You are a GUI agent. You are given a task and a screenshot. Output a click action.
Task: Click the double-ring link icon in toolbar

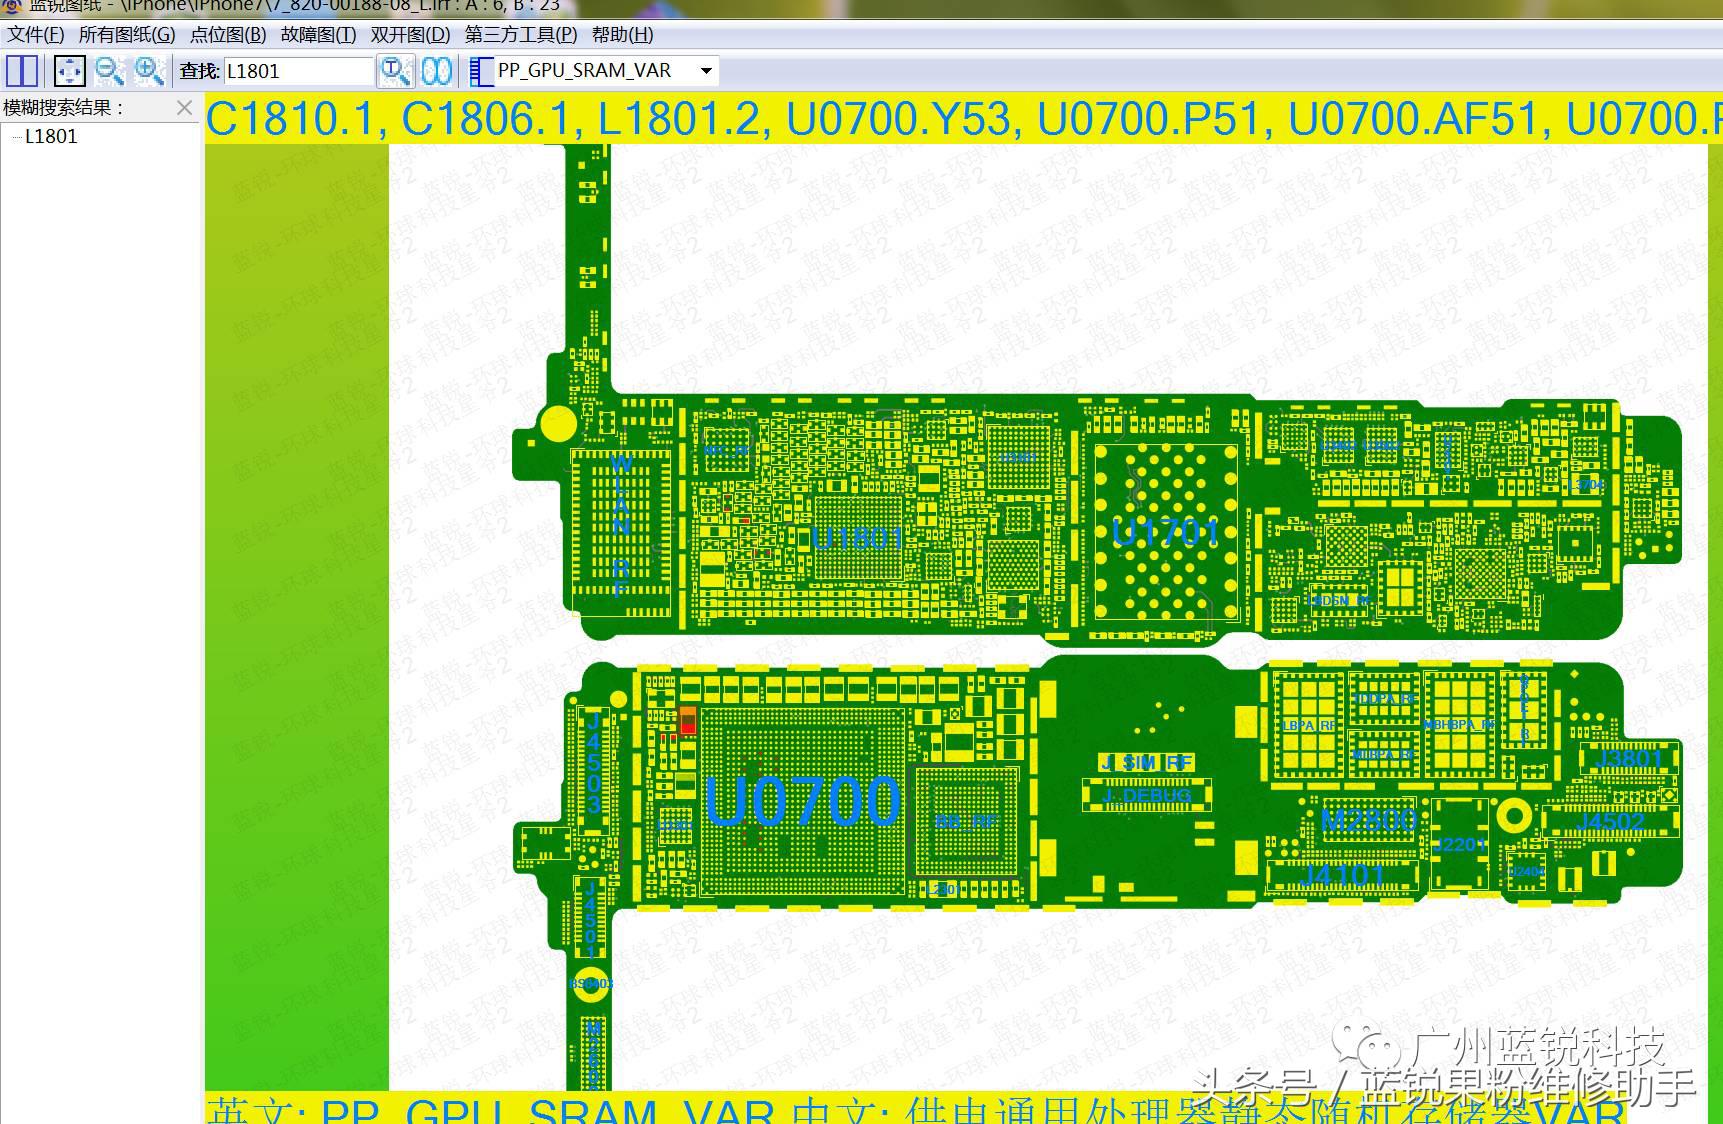tap(437, 71)
